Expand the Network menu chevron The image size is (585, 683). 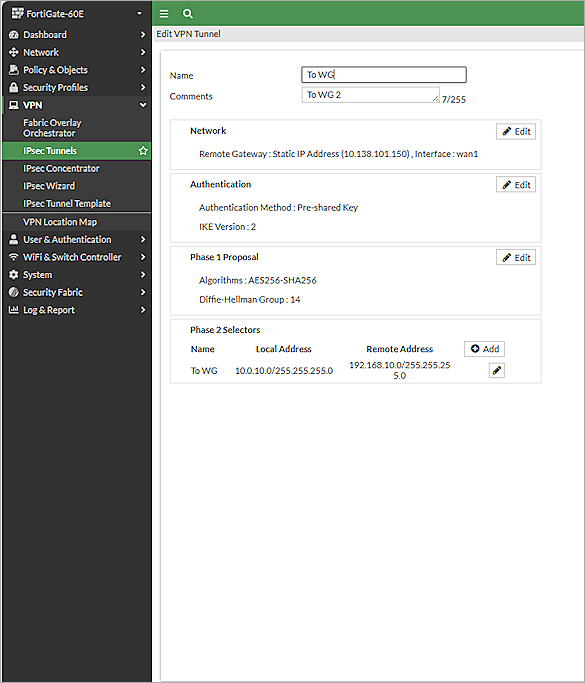142,52
